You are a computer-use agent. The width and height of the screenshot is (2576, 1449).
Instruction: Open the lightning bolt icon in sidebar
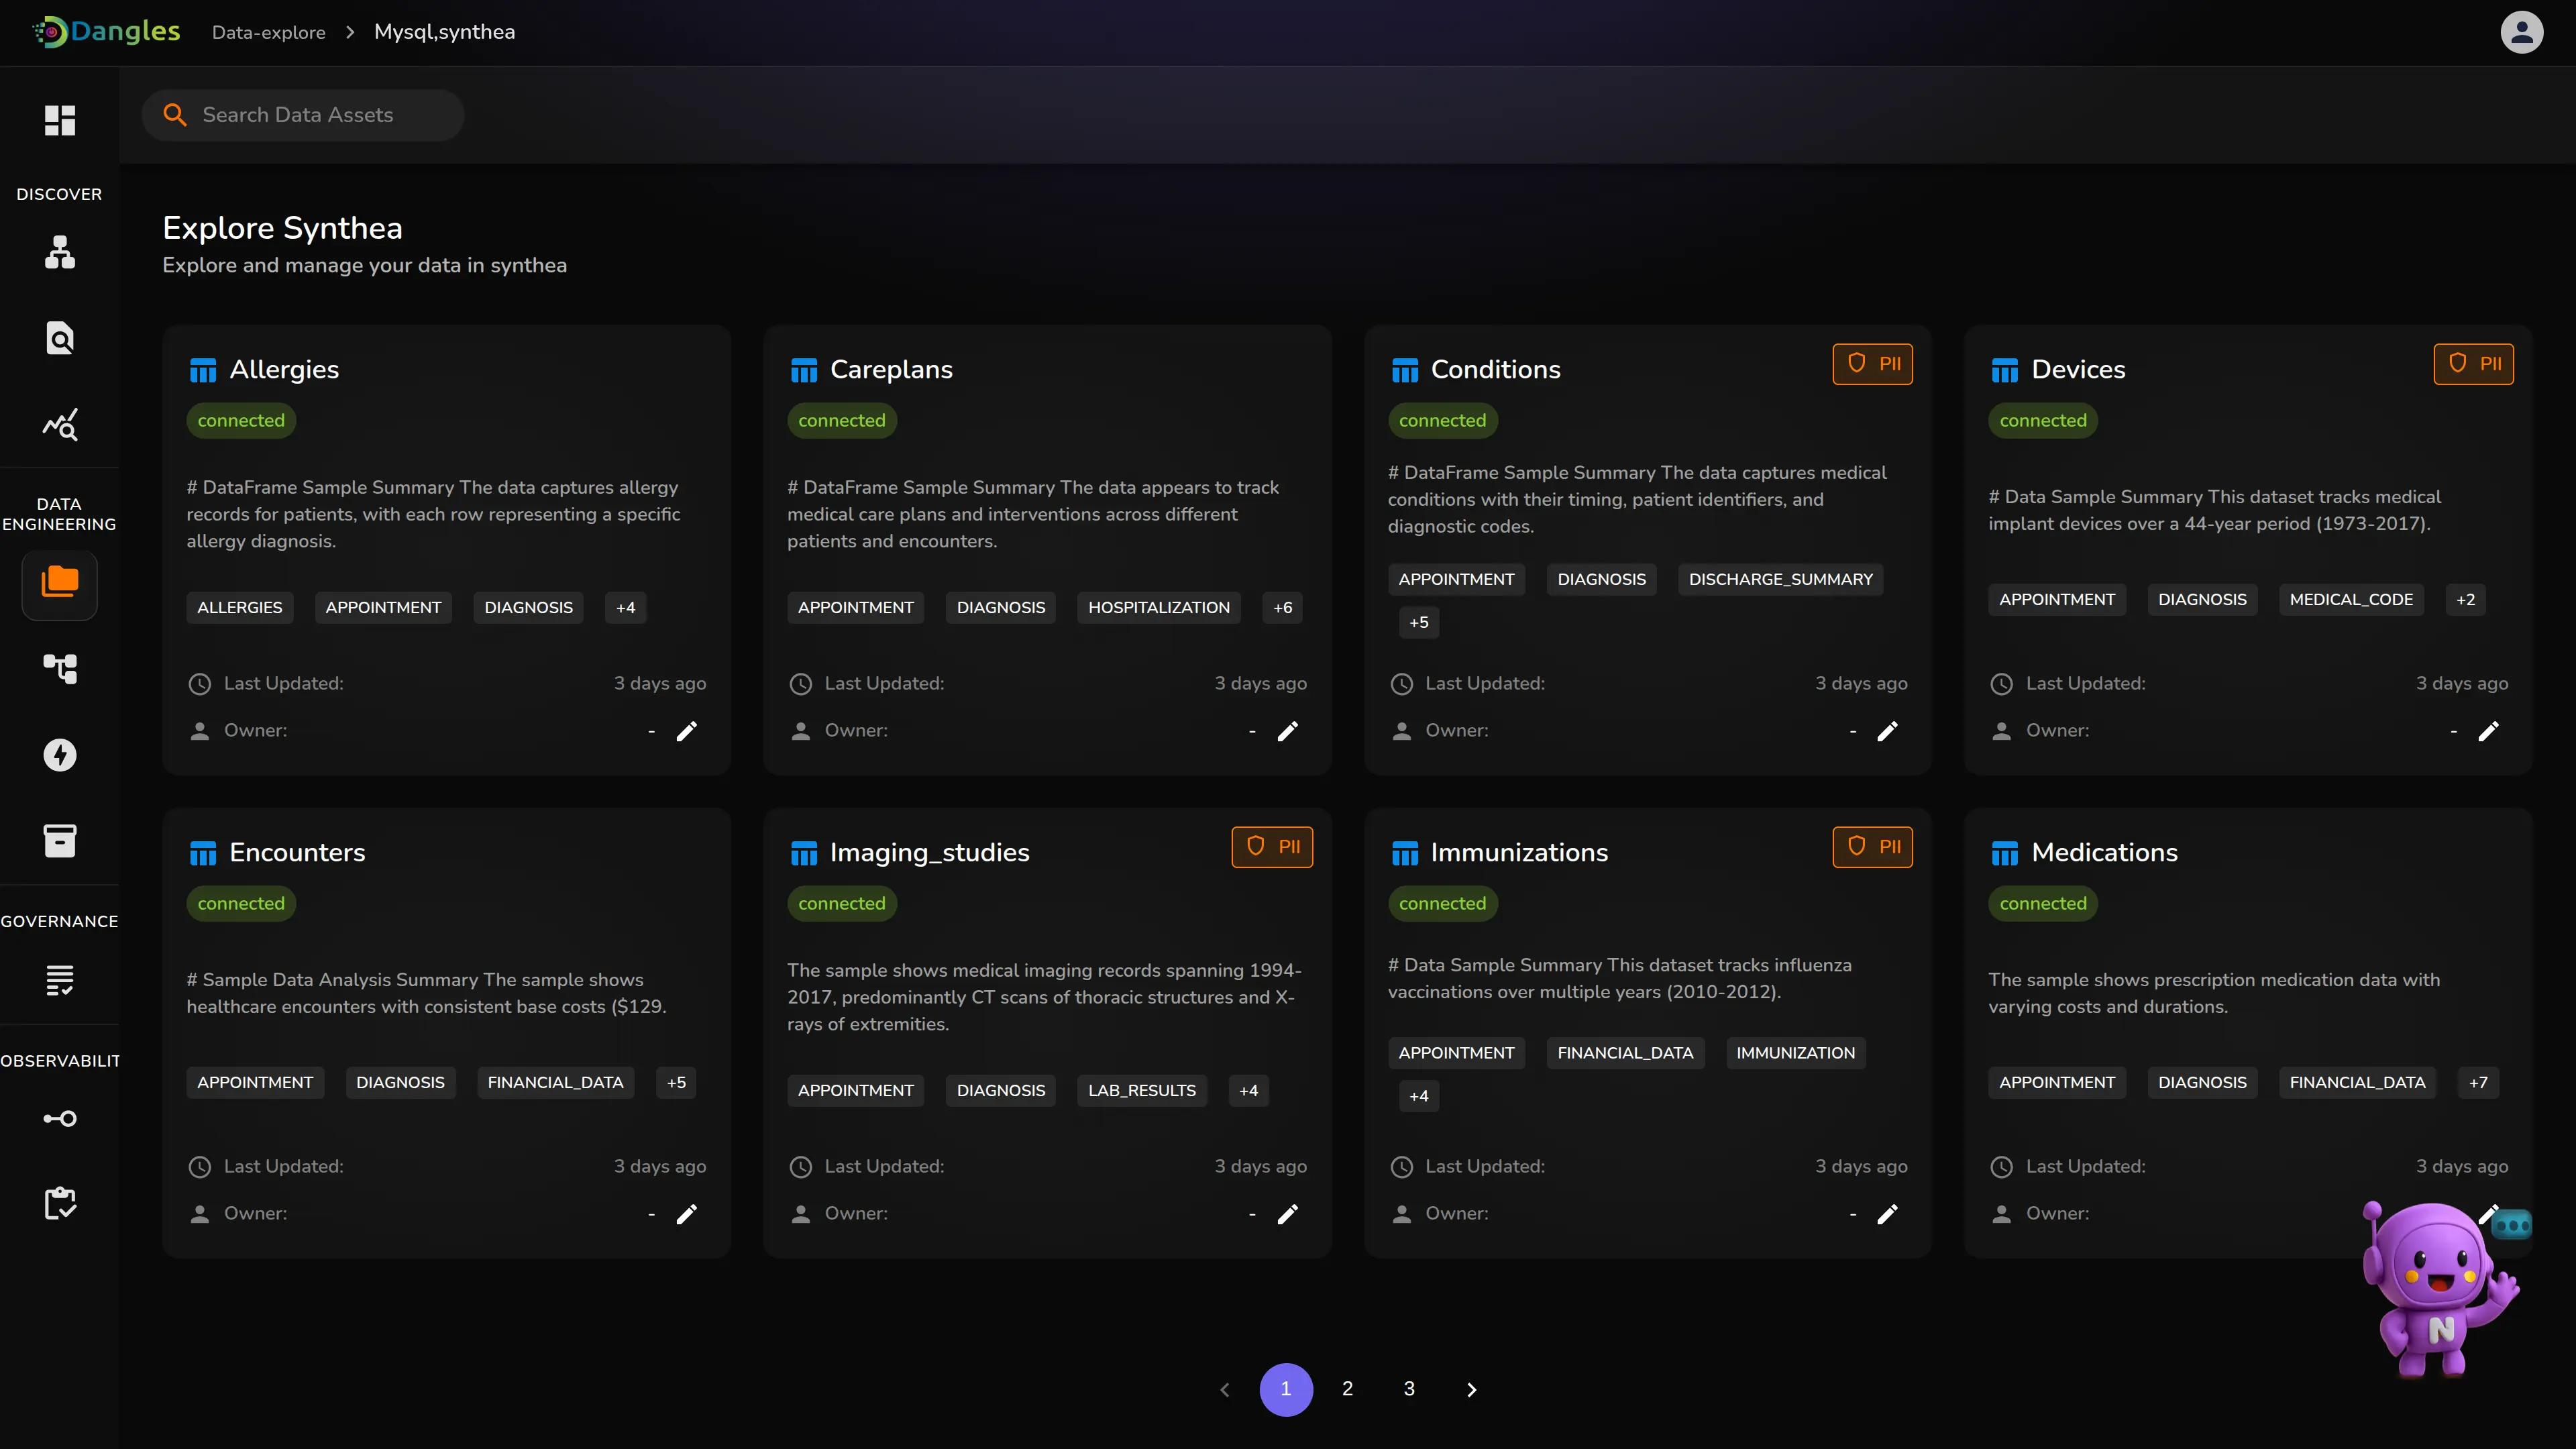(x=59, y=755)
